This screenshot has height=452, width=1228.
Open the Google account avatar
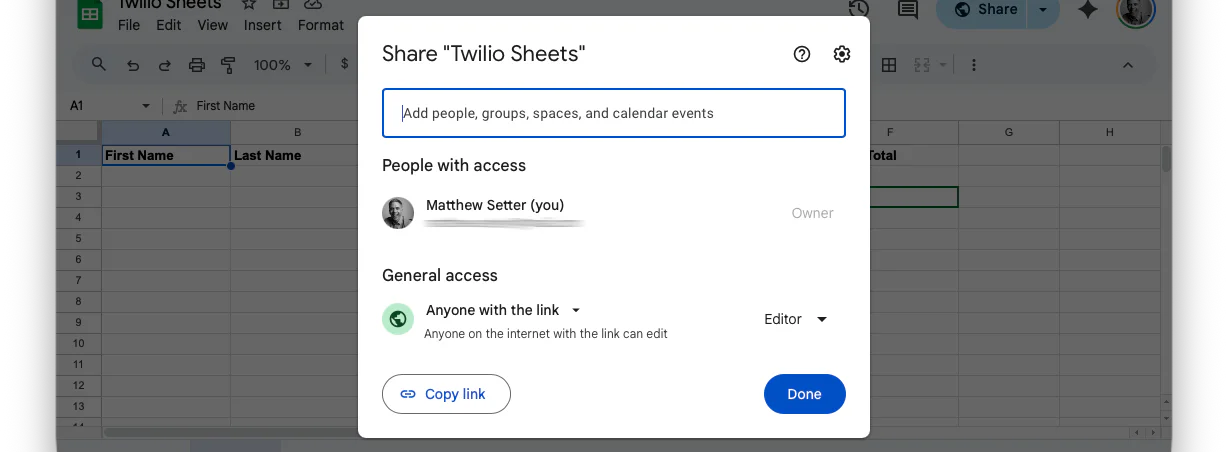tap(1136, 11)
